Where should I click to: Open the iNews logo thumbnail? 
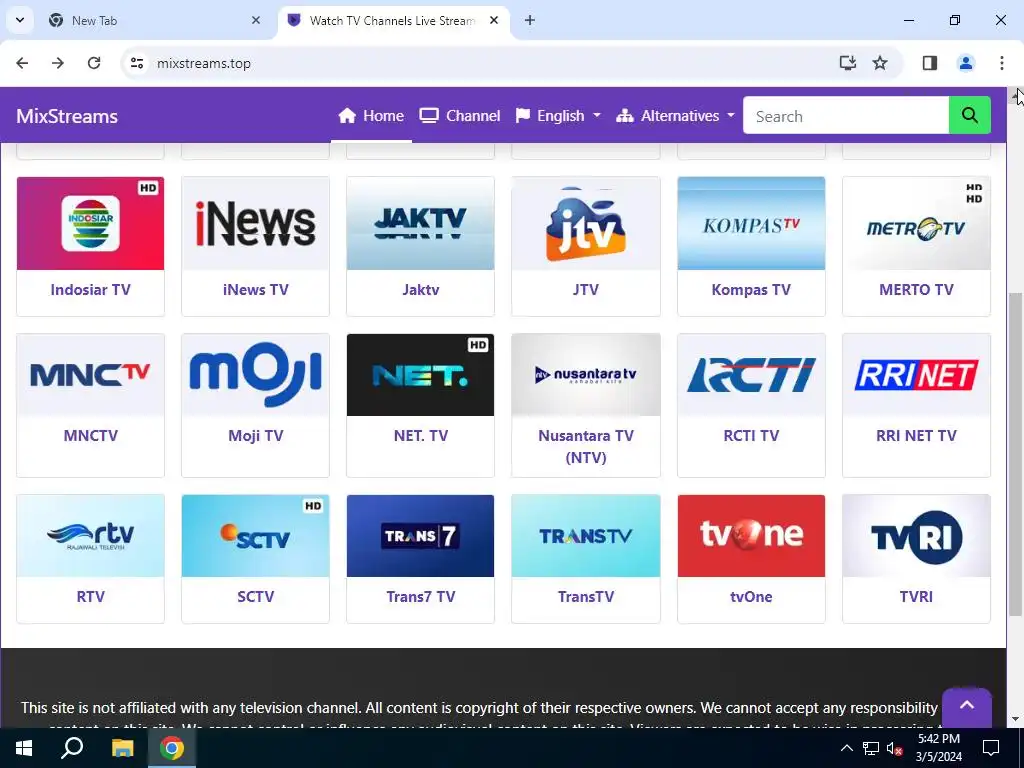pyautogui.click(x=255, y=223)
